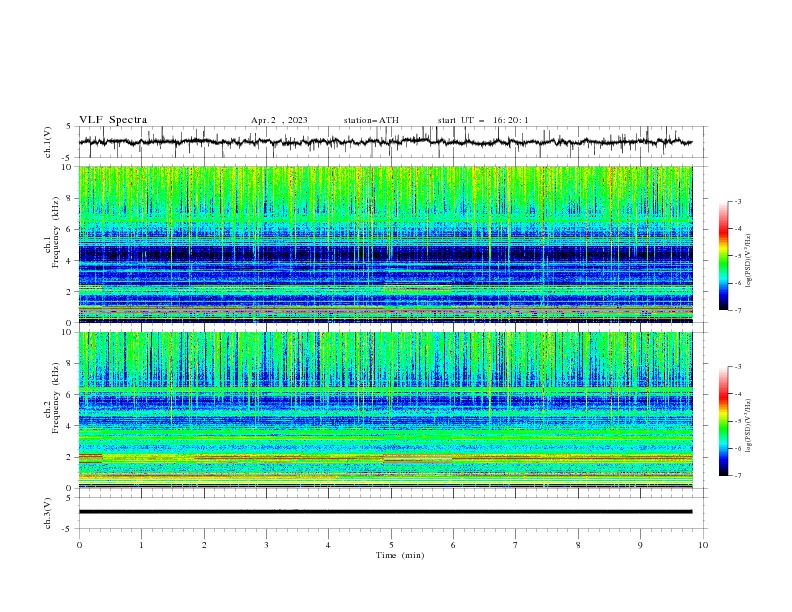Click the time axis tick label "0"
Viewport: 792px width, 612px height.
[x=79, y=545]
